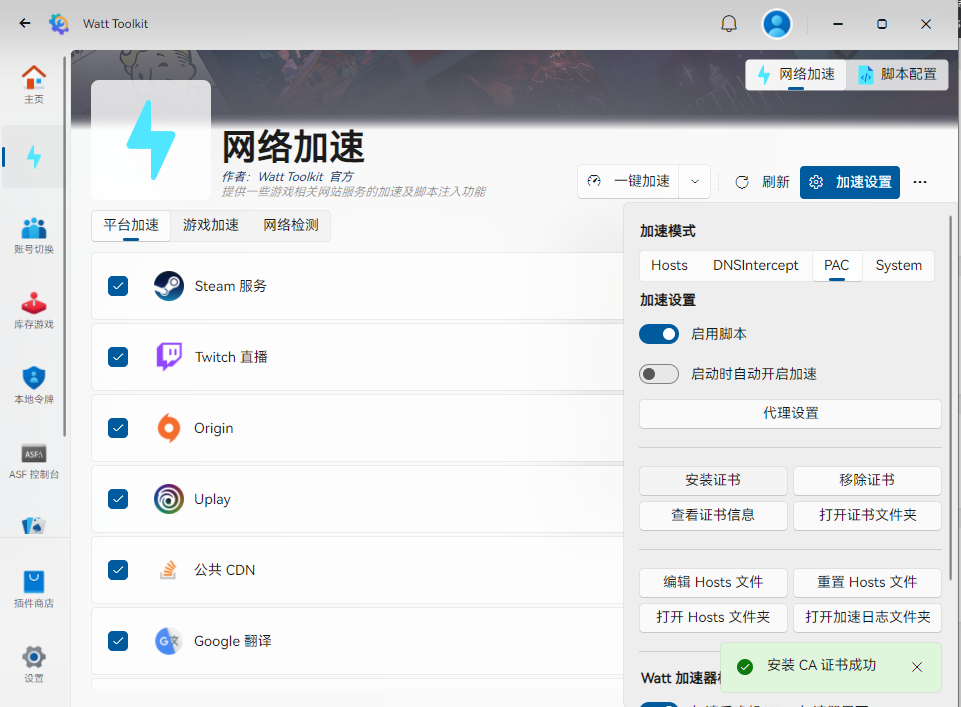
Task: Open the 插件商店 plugin store icon
Action: click(34, 588)
